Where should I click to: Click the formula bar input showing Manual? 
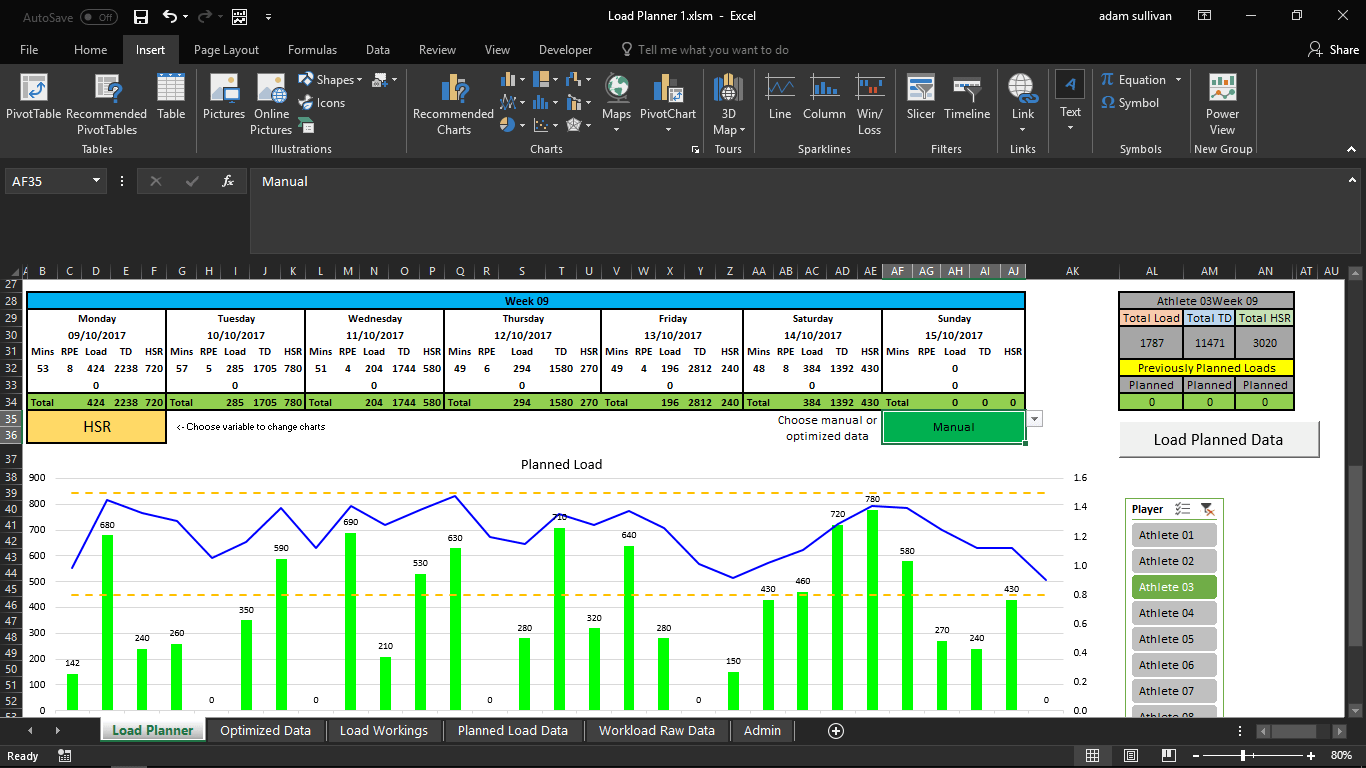pos(700,182)
